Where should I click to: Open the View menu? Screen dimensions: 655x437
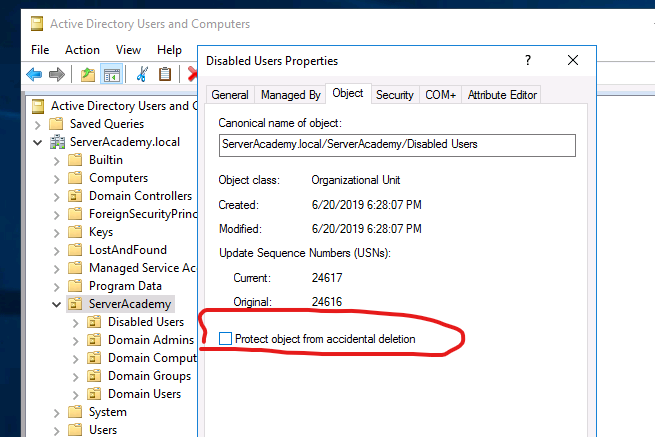128,50
